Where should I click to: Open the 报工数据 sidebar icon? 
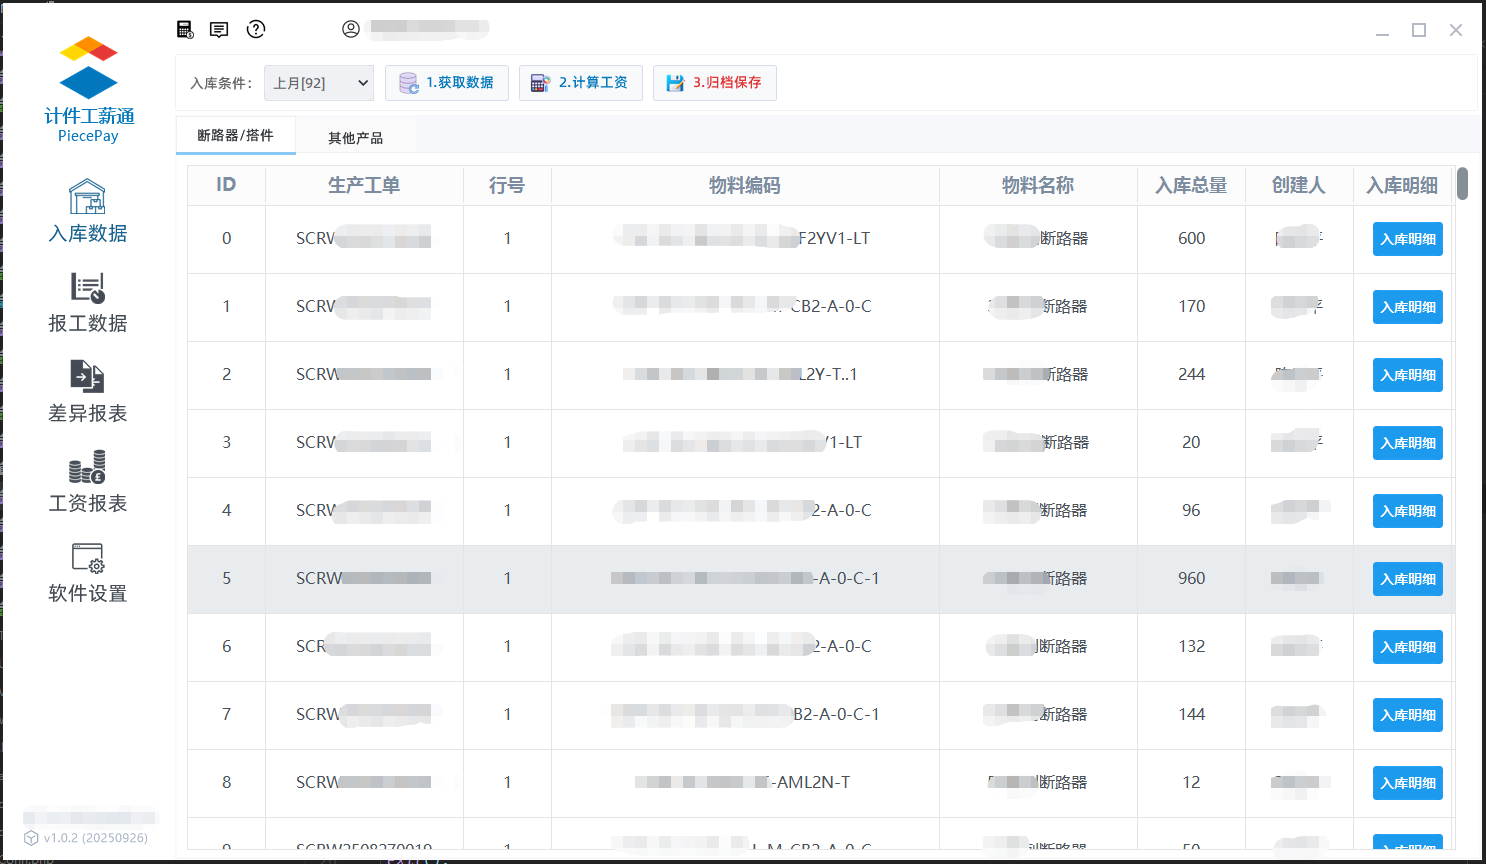[x=87, y=288]
